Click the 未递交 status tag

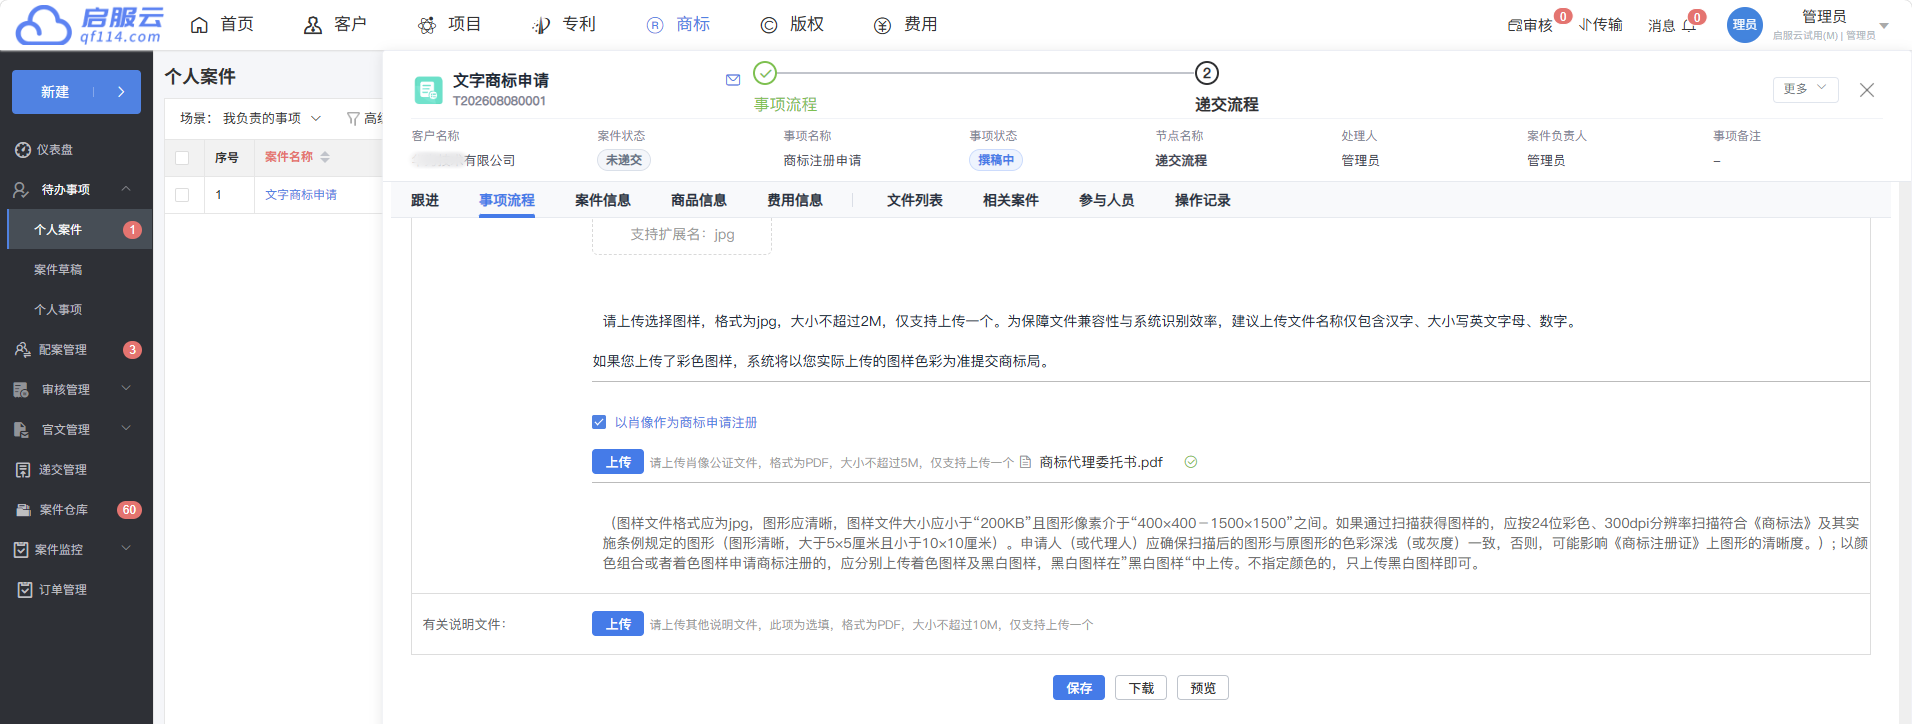point(624,160)
